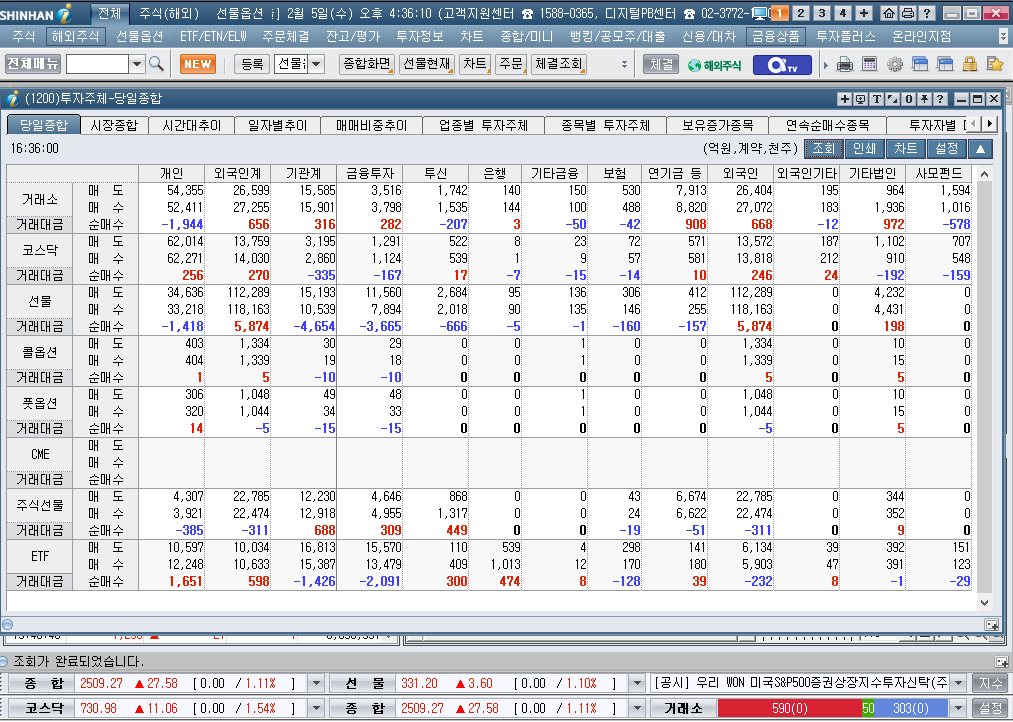Open the screen number input dropdown arrow
The width and height of the screenshot is (1013, 722).
tap(137, 64)
